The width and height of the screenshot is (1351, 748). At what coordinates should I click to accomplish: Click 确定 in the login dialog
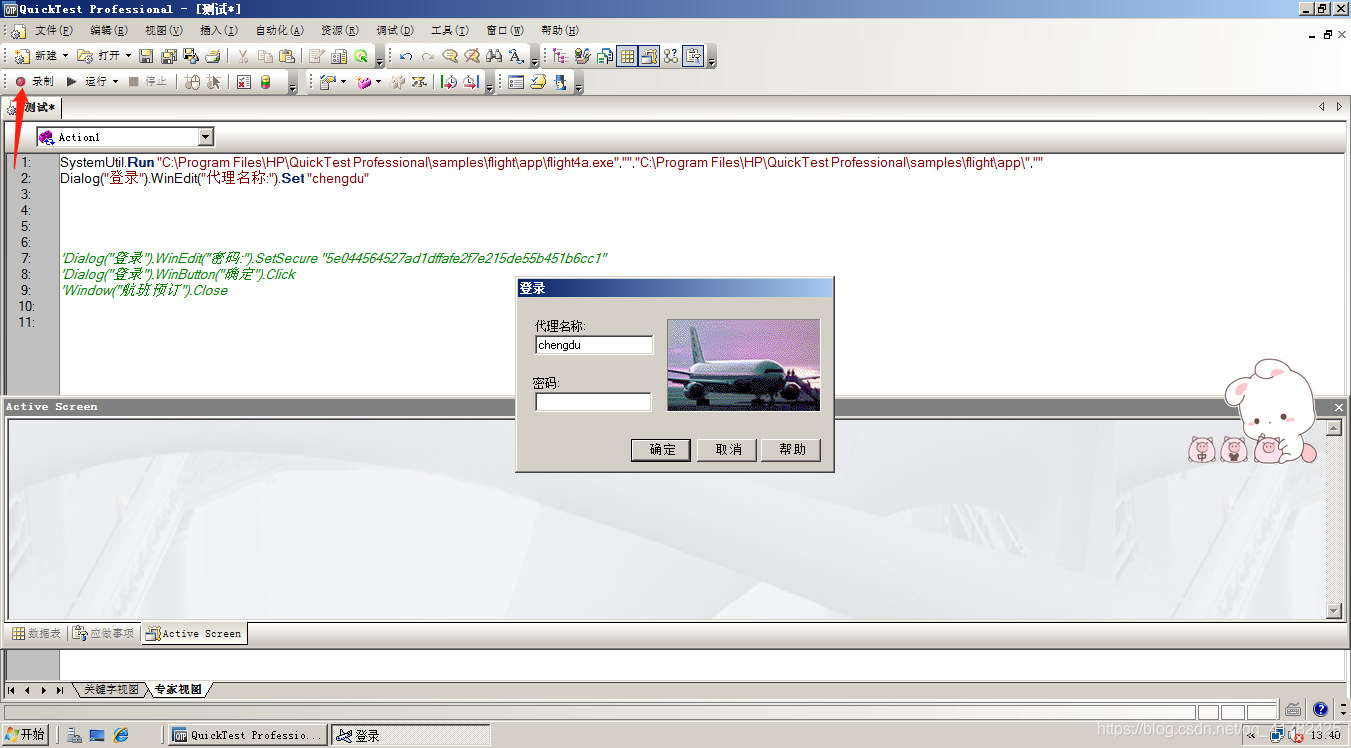(662, 449)
